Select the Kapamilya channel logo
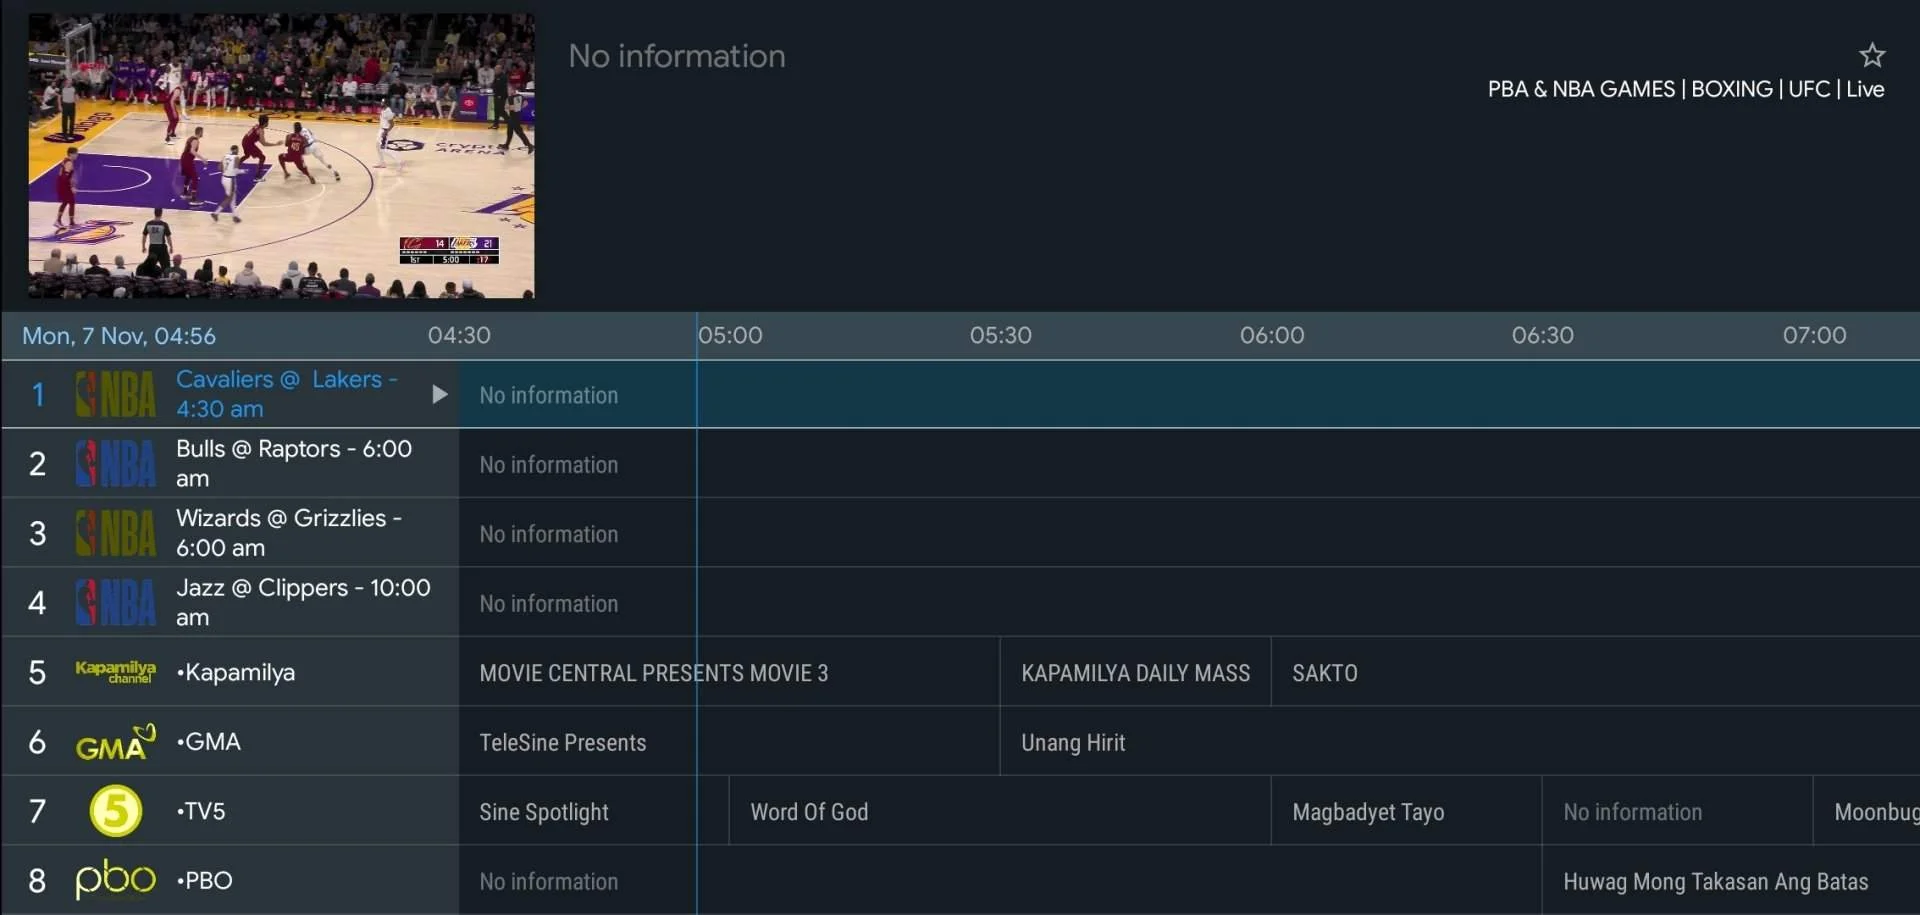Viewport: 1920px width, 915px height. tap(116, 672)
